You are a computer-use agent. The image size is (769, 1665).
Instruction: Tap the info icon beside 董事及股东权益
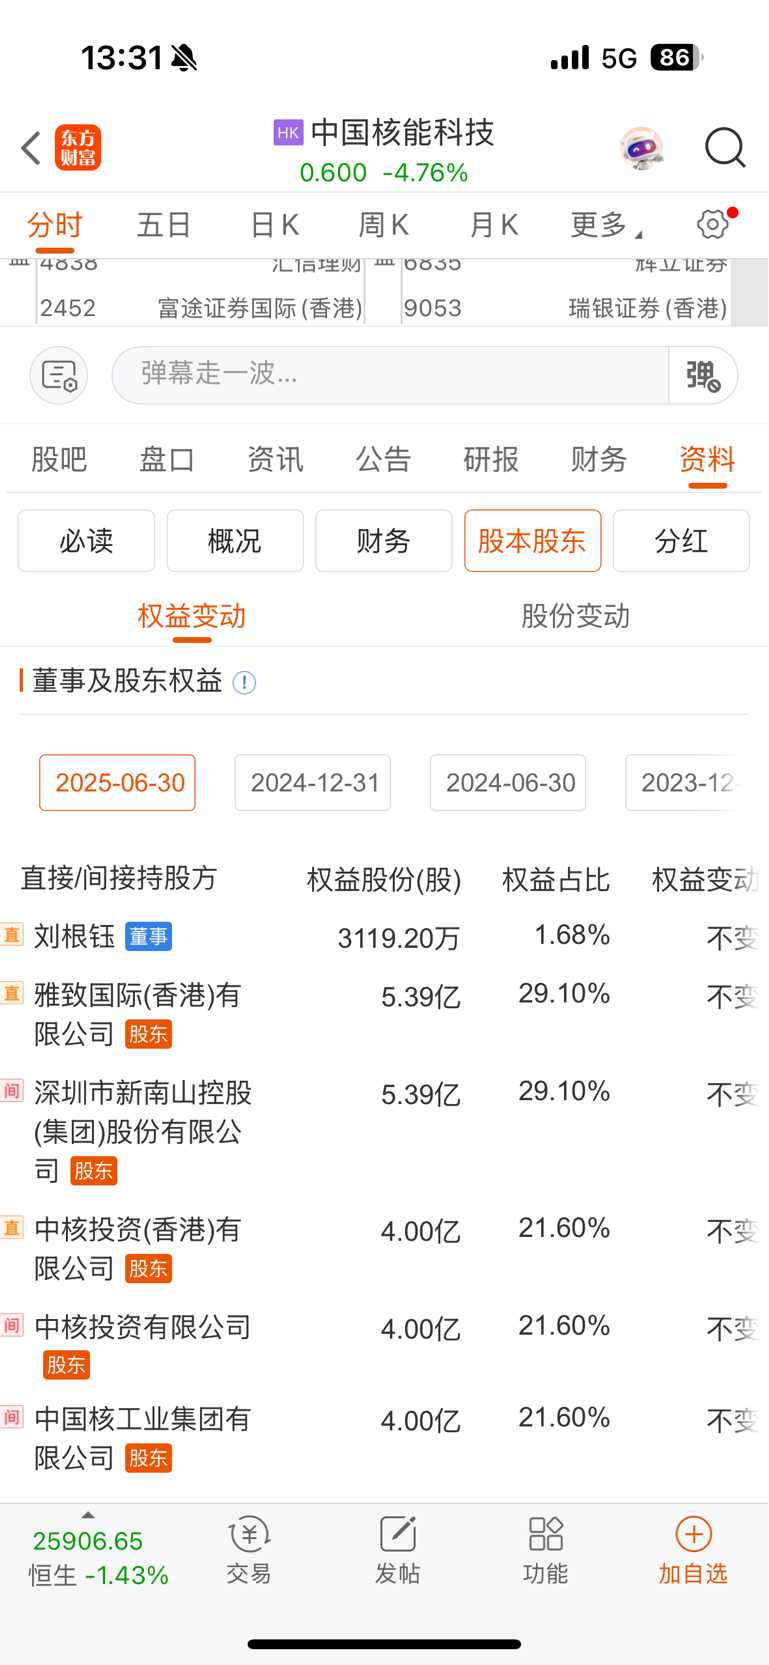point(244,683)
